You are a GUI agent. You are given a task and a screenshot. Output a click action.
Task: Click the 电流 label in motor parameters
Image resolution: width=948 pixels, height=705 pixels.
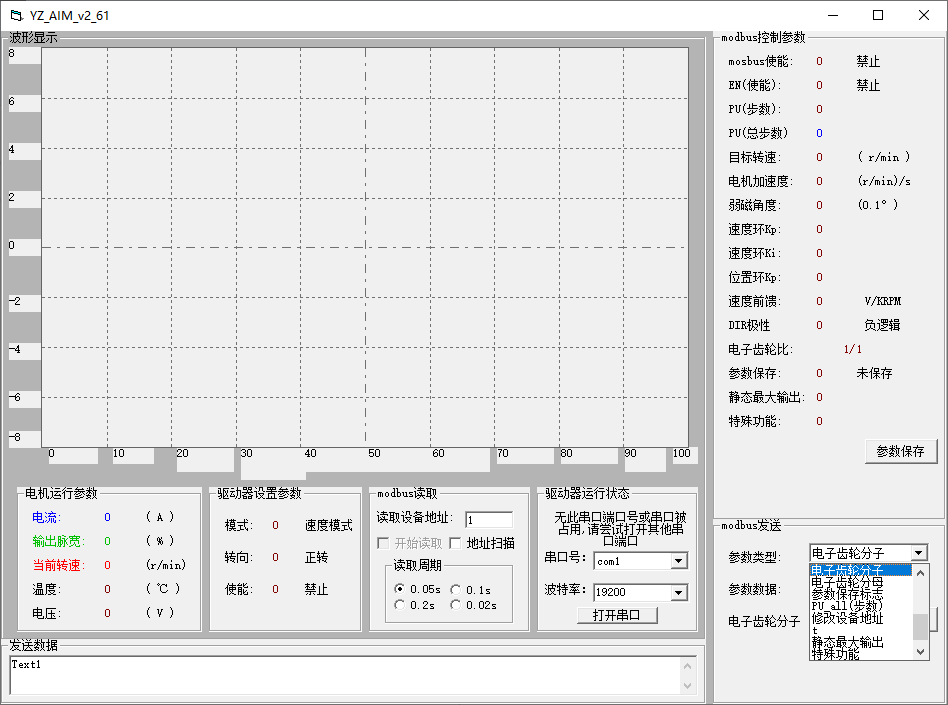47,518
